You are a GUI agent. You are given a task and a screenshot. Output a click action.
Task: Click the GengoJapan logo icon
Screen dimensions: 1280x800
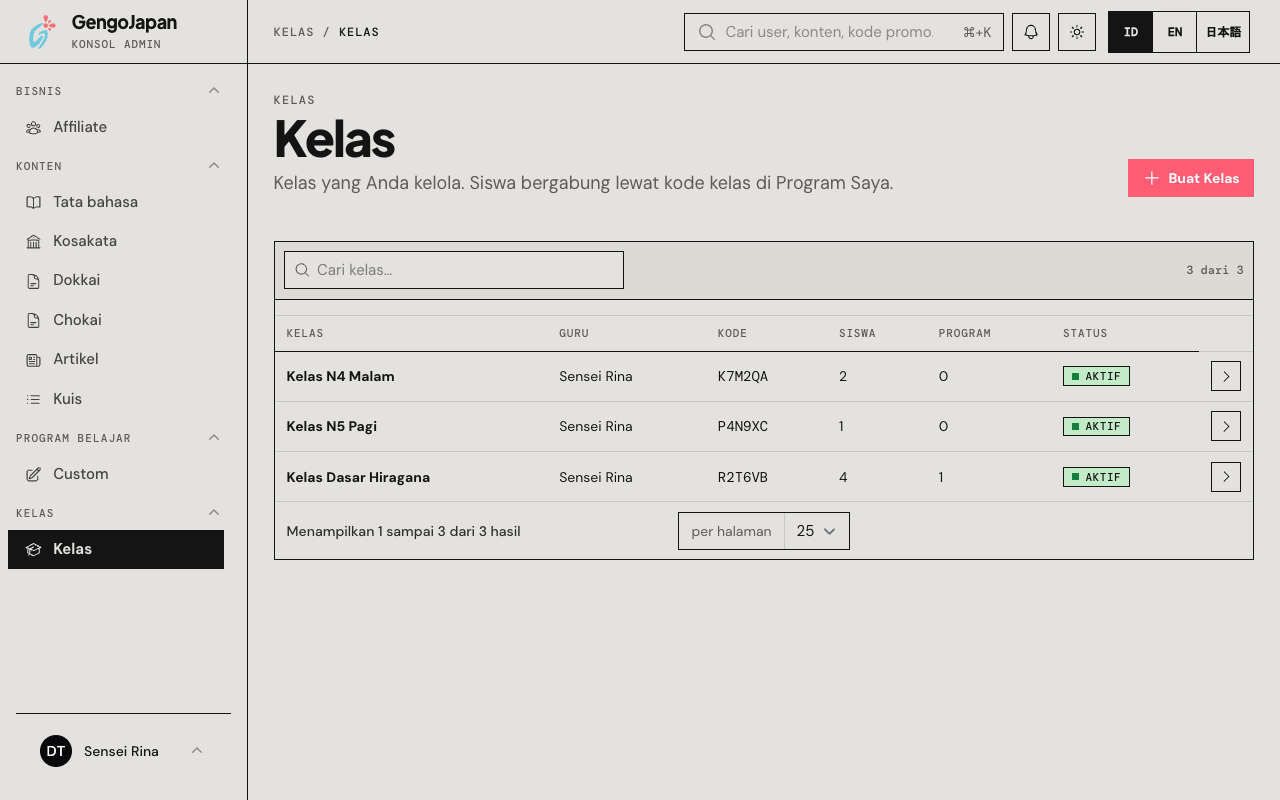42,32
